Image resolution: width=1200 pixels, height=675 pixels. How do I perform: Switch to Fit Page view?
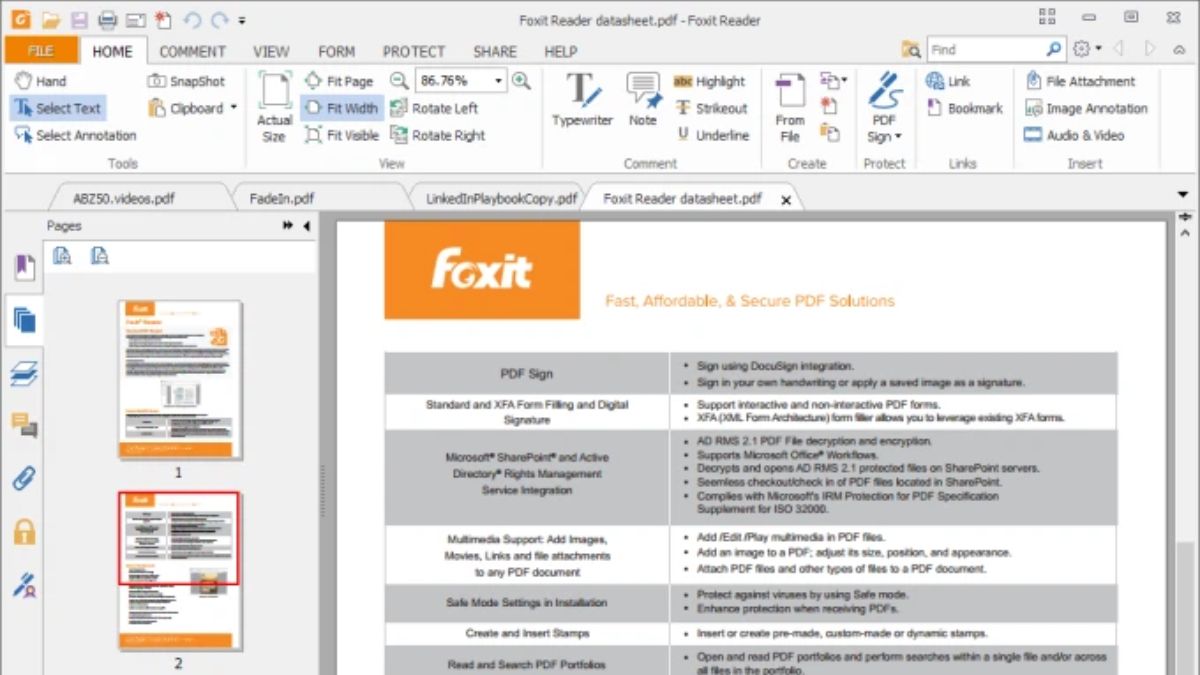340,81
